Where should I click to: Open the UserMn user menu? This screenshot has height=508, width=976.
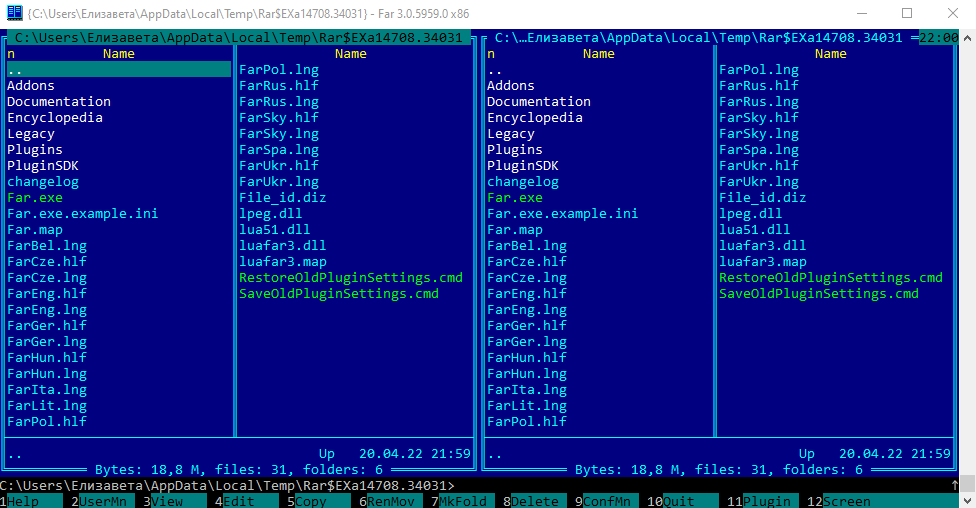click(x=103, y=501)
